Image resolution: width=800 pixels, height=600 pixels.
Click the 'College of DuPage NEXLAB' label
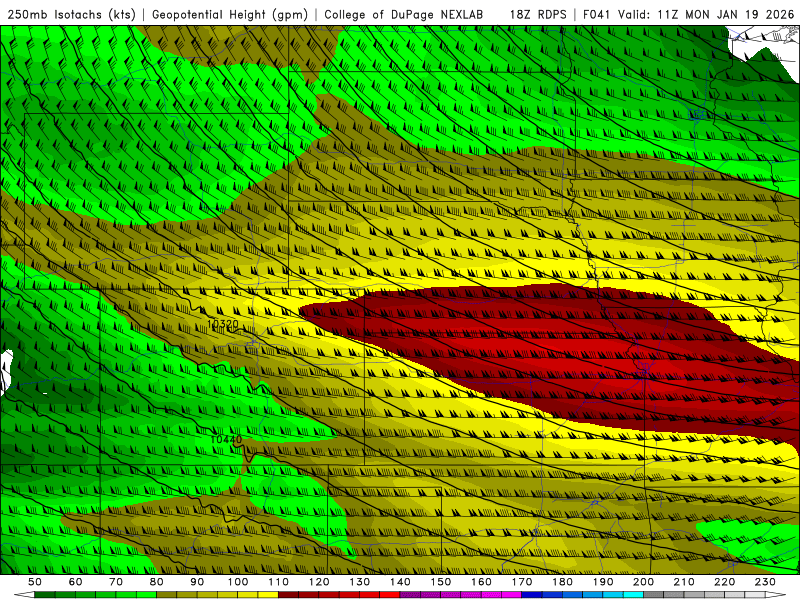point(404,14)
